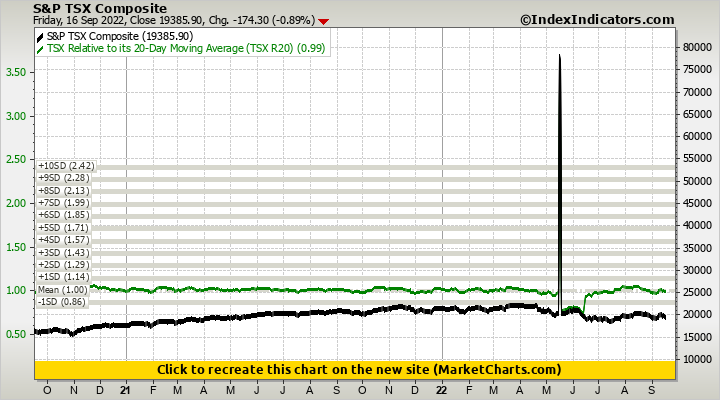Click the +4SD (1.57) band label
The width and height of the screenshot is (720, 400).
point(63,240)
